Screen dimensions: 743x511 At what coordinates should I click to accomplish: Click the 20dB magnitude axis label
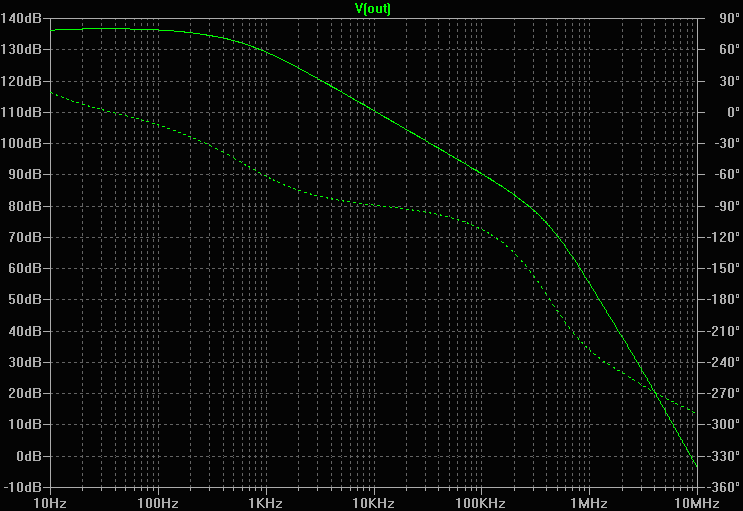(x=25, y=393)
